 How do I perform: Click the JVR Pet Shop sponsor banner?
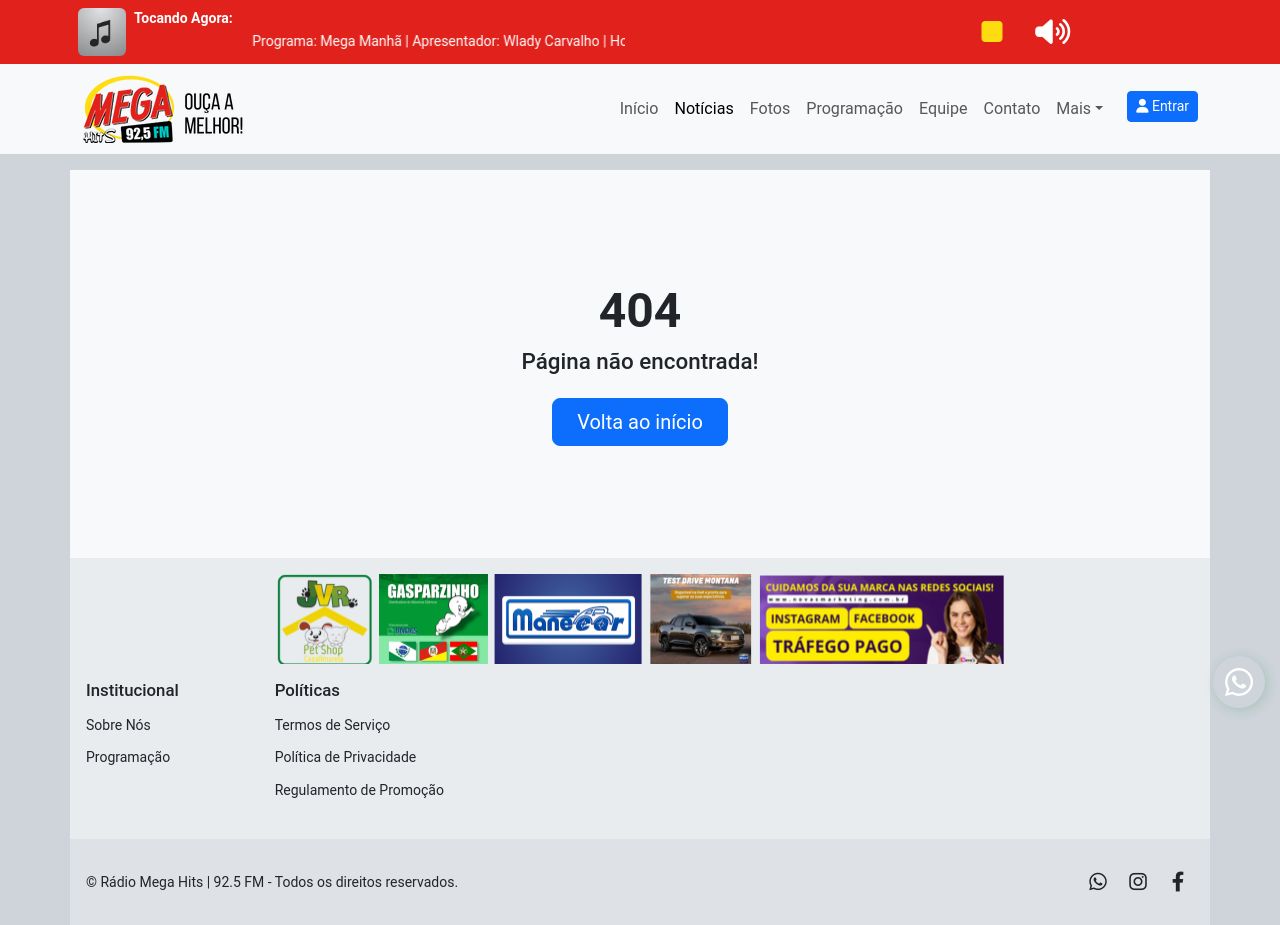pyautogui.click(x=325, y=619)
